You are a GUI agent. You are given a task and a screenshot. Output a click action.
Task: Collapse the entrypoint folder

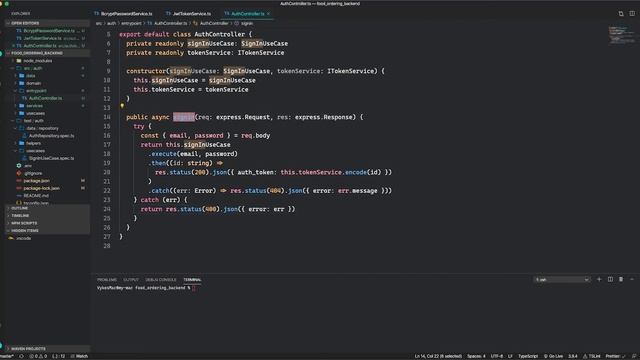36,91
